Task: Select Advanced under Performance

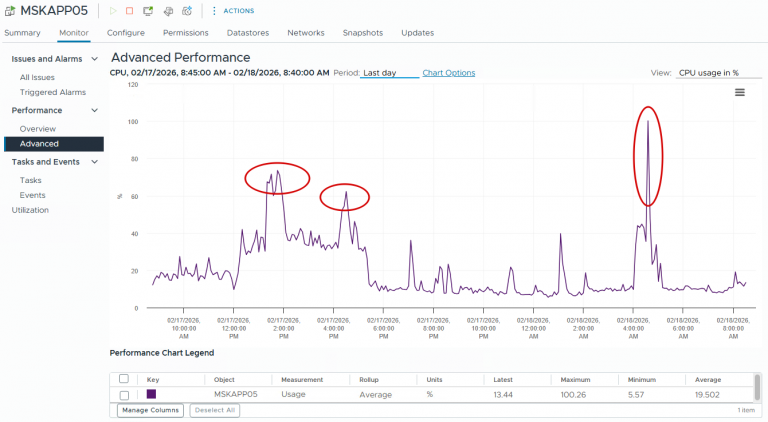Action: point(54,143)
